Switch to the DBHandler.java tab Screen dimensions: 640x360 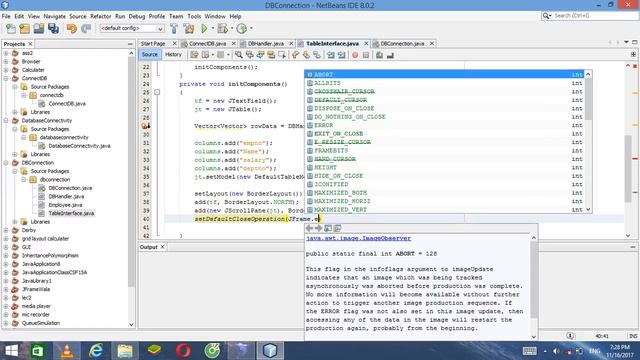(x=265, y=44)
